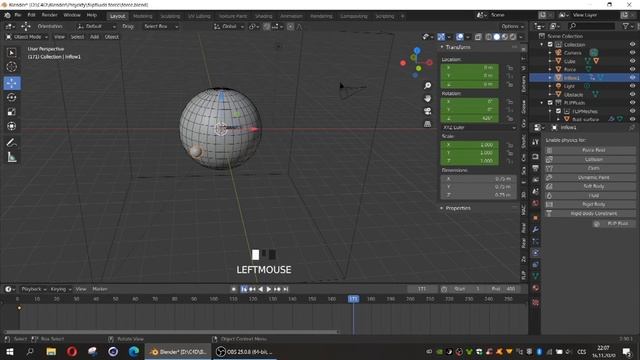
Task: Open the Tool properties tab
Action: (535, 142)
